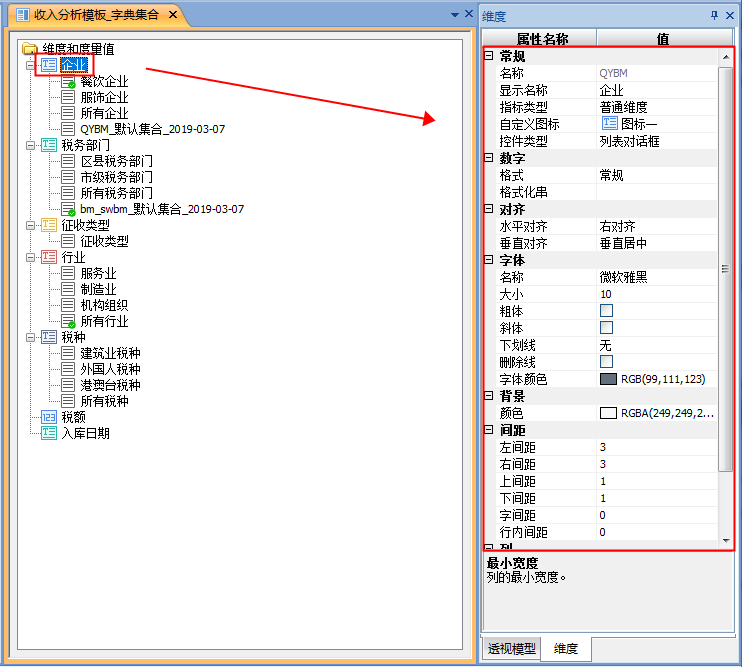The image size is (742, 667).
Task: Click the 维度和度量值 root folder icon
Action: (x=30, y=48)
